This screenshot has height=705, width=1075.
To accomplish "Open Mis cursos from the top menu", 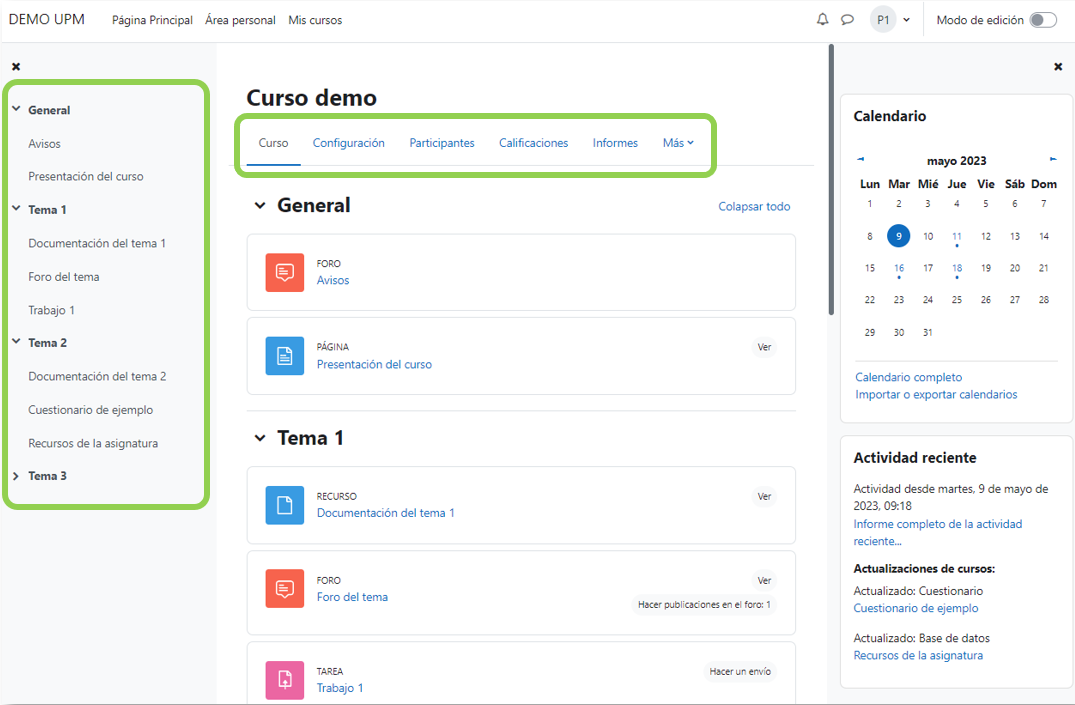I will click(x=315, y=19).
